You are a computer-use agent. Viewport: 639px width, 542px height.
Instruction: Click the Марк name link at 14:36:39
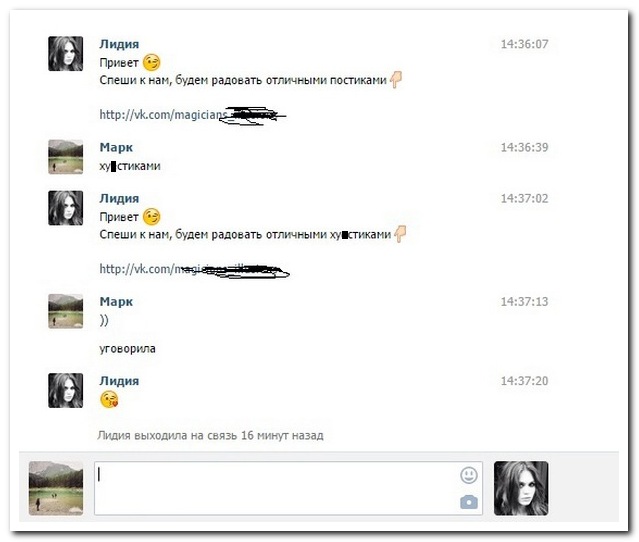pos(116,147)
